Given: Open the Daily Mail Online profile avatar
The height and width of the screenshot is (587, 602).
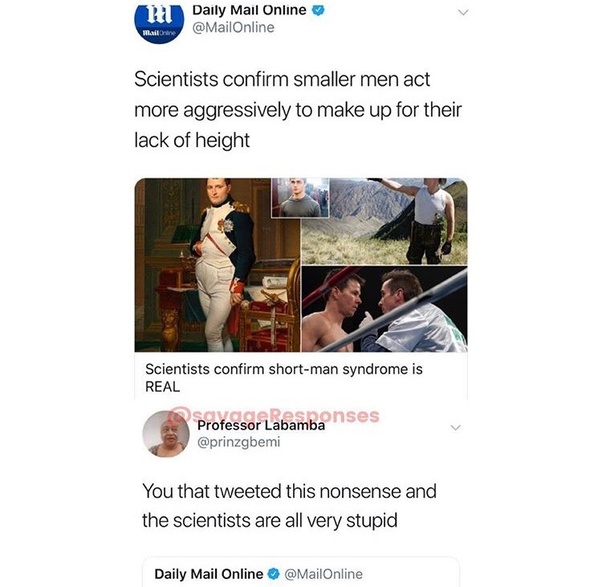Looking at the screenshot, I should [x=159, y=22].
